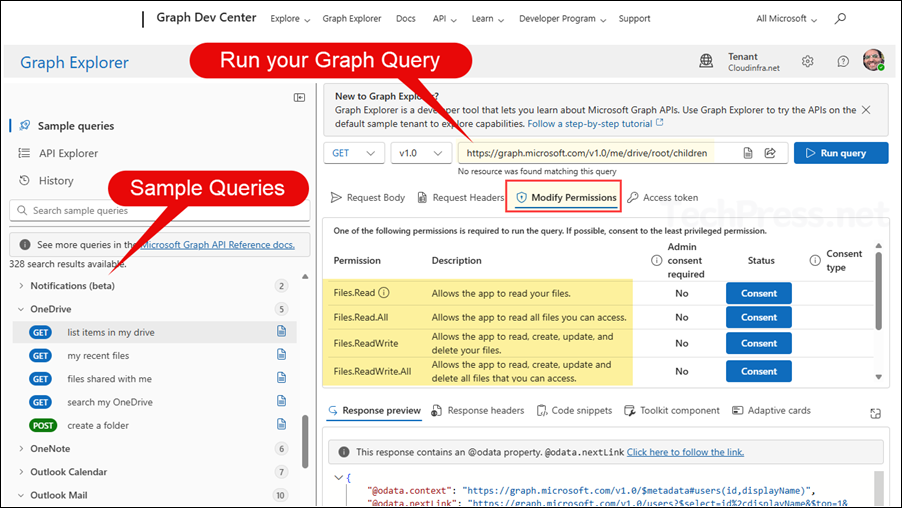Image resolution: width=902 pixels, height=508 pixels.
Task: Switch to the Access token tab
Action: coord(663,198)
